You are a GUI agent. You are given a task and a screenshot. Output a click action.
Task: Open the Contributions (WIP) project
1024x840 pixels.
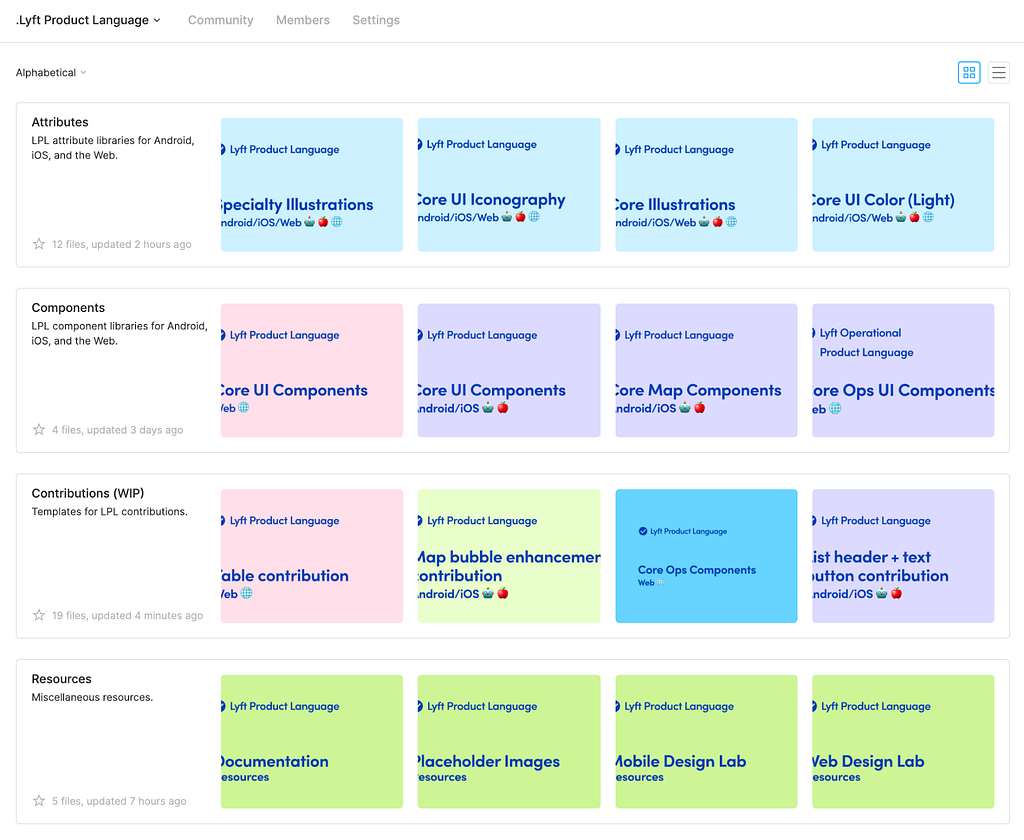coord(88,493)
